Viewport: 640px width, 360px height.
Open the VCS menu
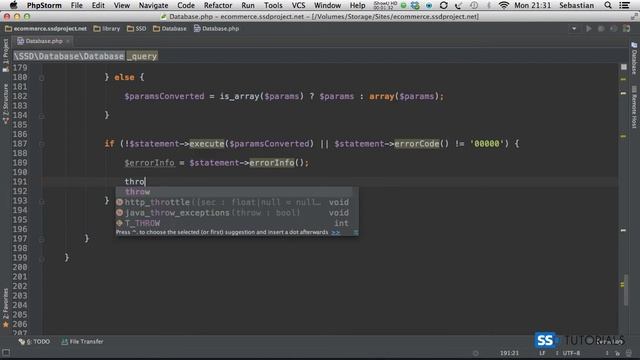pyautogui.click(x=298, y=5)
